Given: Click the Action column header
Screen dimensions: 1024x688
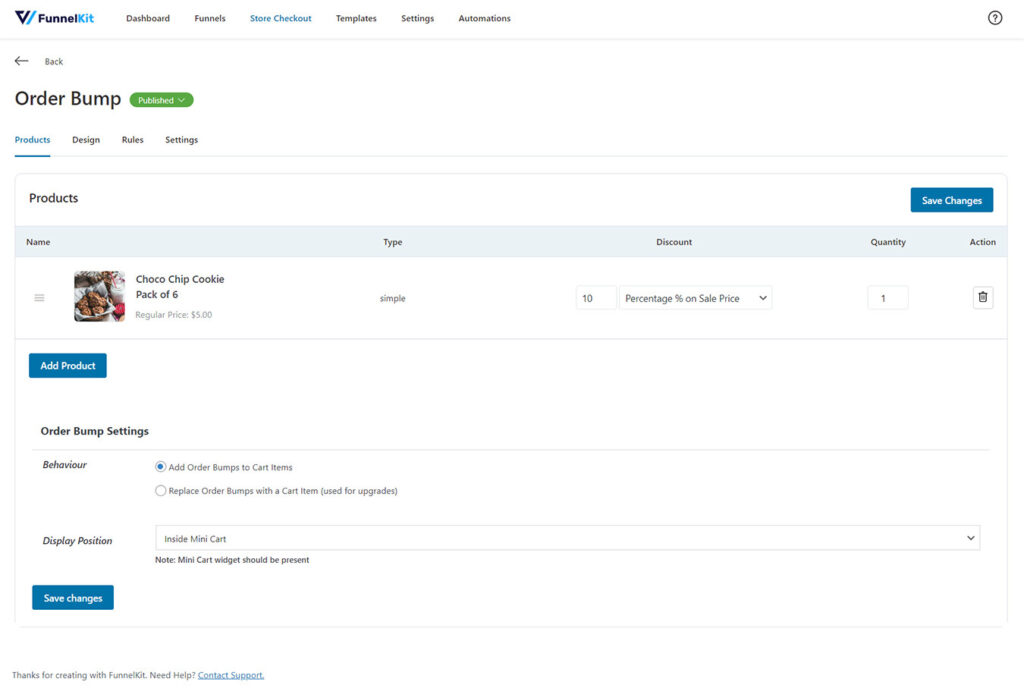Looking at the screenshot, I should click(x=982, y=242).
